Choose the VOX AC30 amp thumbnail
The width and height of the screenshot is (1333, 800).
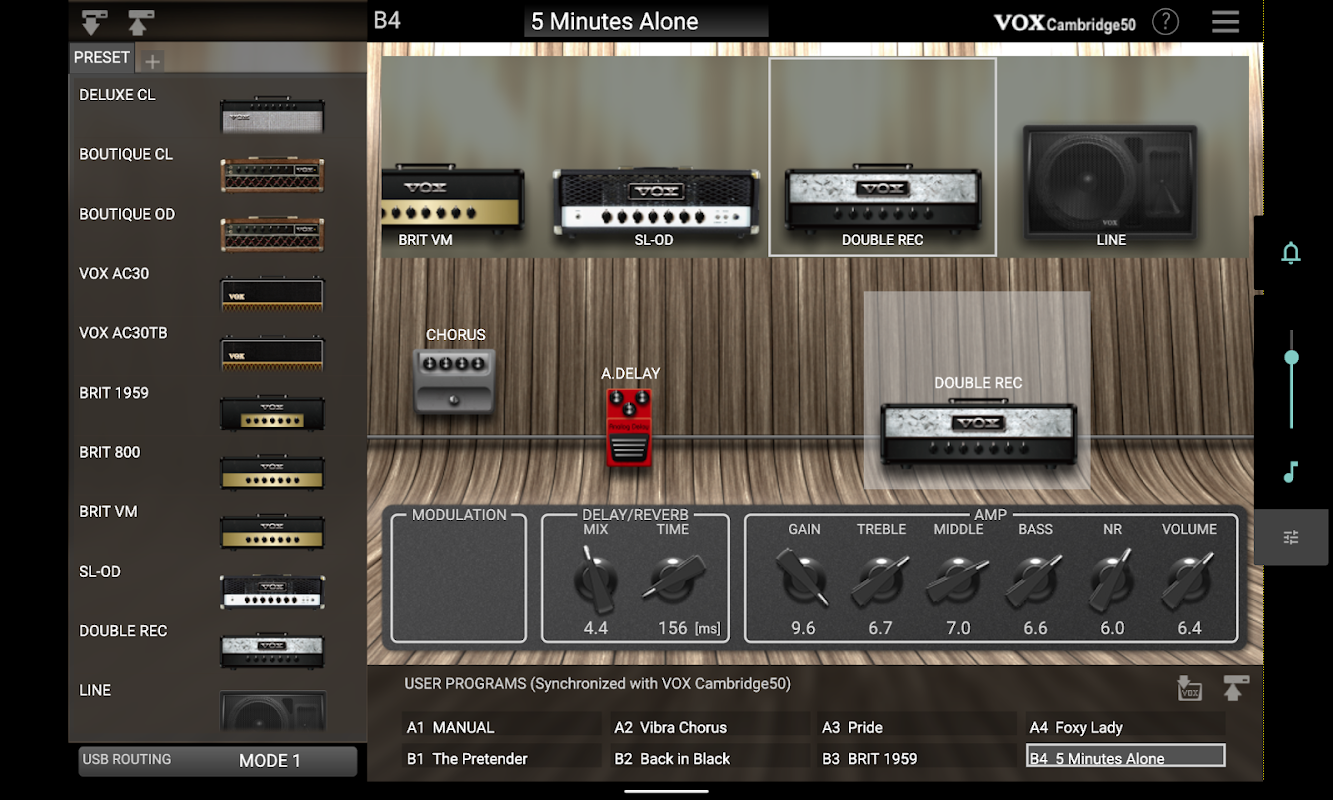[x=272, y=294]
